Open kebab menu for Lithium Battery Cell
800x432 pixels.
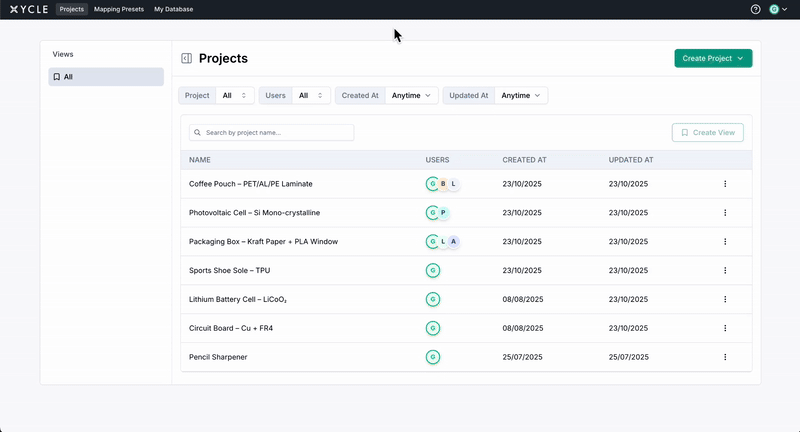point(725,299)
